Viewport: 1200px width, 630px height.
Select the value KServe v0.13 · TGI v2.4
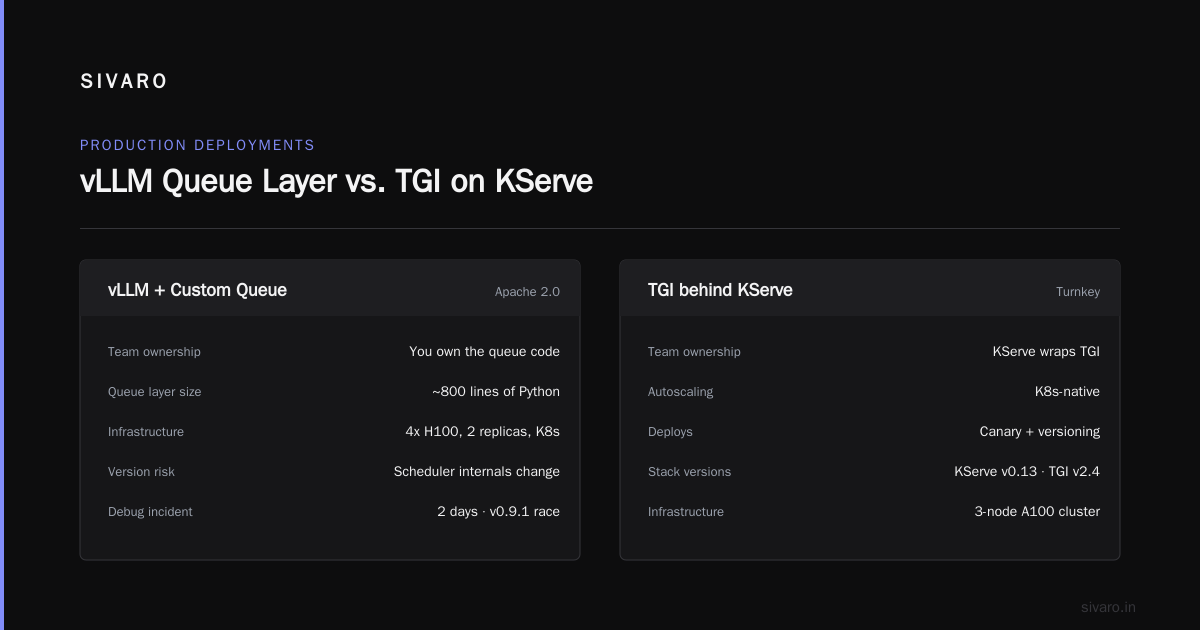[x=1027, y=472]
